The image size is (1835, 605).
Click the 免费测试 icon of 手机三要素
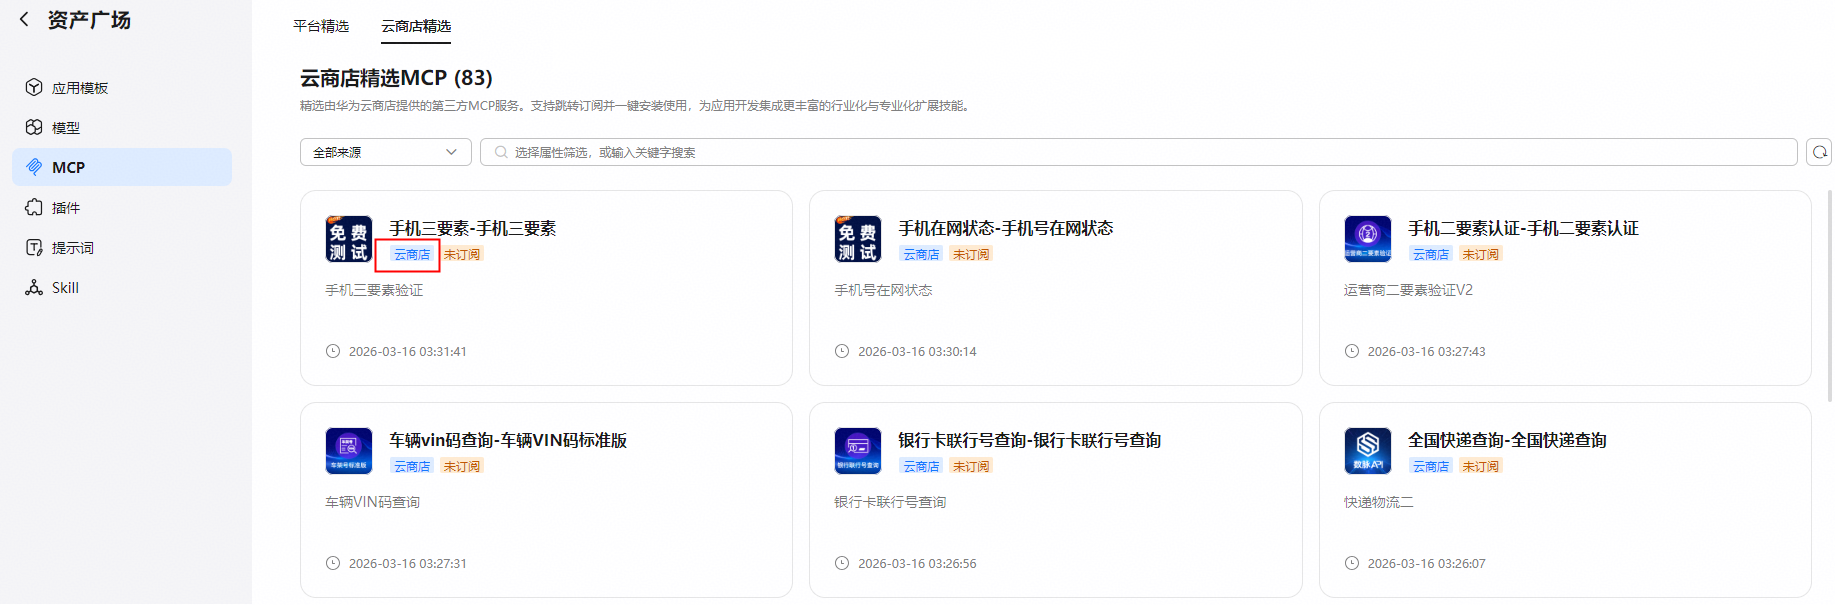click(349, 239)
